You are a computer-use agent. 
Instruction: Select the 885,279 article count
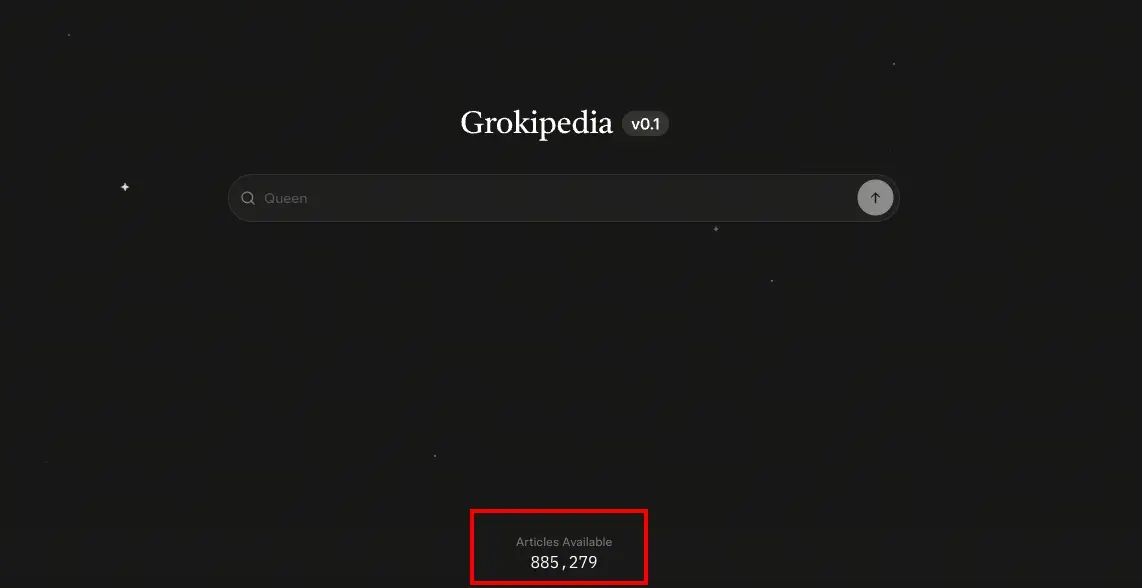pyautogui.click(x=564, y=562)
